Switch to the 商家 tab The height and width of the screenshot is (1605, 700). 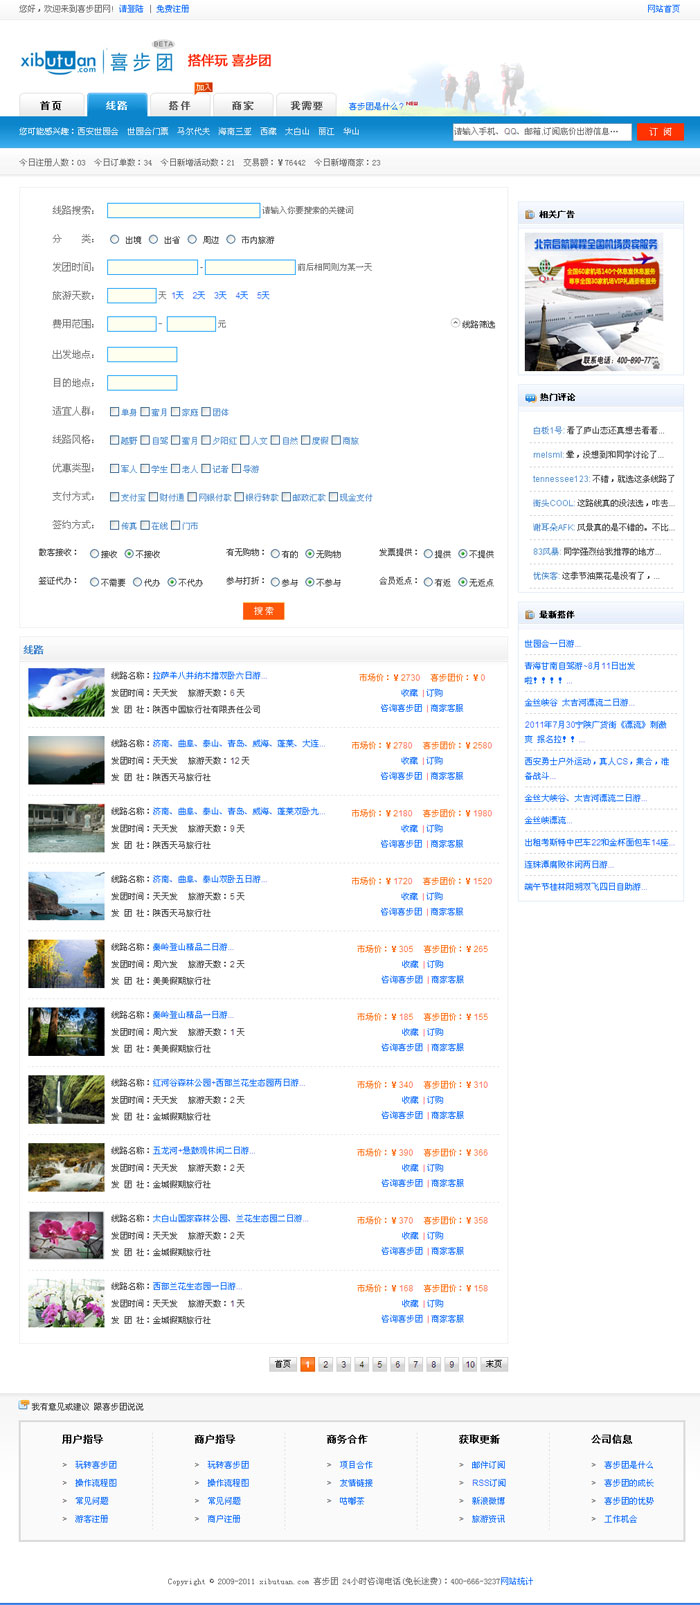[242, 105]
